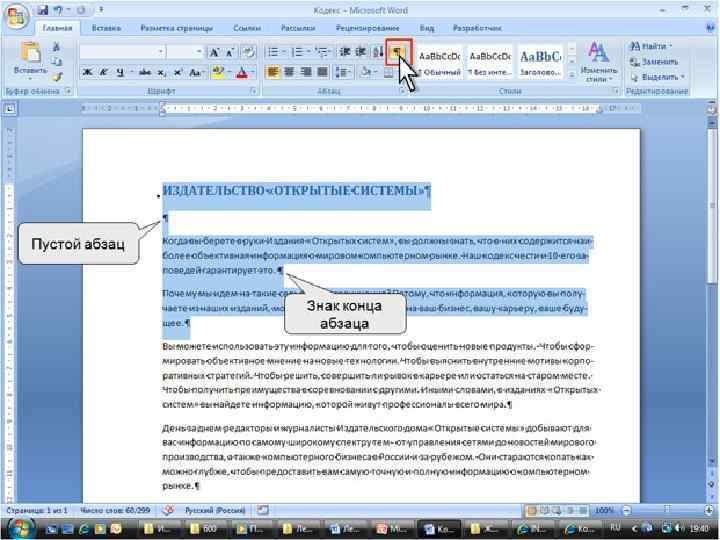Switch to Вставка tab
Screen dimensions: 720x540
pyautogui.click(x=106, y=28)
